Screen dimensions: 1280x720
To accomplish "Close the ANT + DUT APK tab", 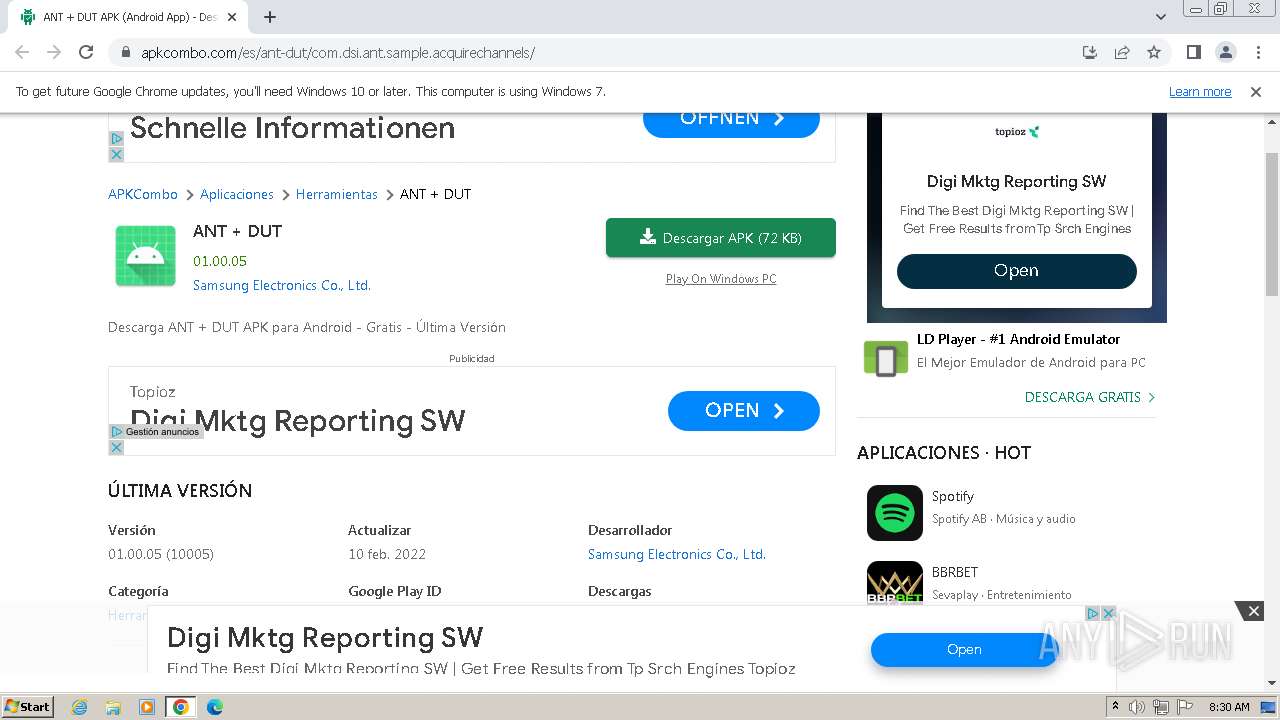I will coord(233,17).
